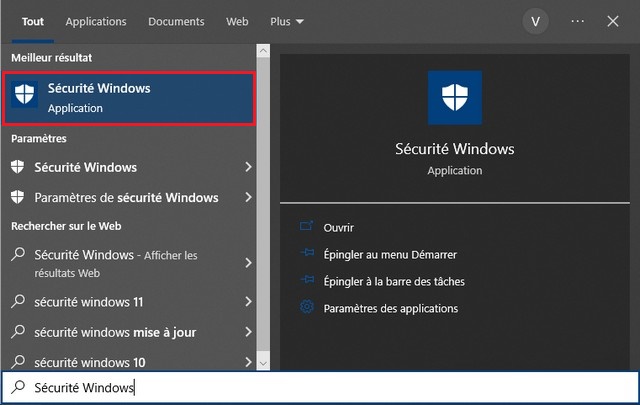Expand the sécurité windows 11 suggestion chevron

pos(248,301)
